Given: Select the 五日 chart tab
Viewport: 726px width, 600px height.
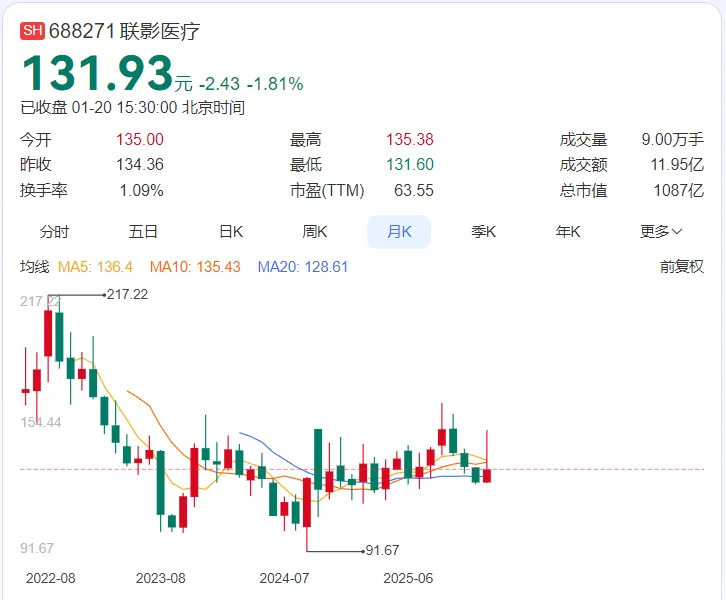Looking at the screenshot, I should (143, 232).
